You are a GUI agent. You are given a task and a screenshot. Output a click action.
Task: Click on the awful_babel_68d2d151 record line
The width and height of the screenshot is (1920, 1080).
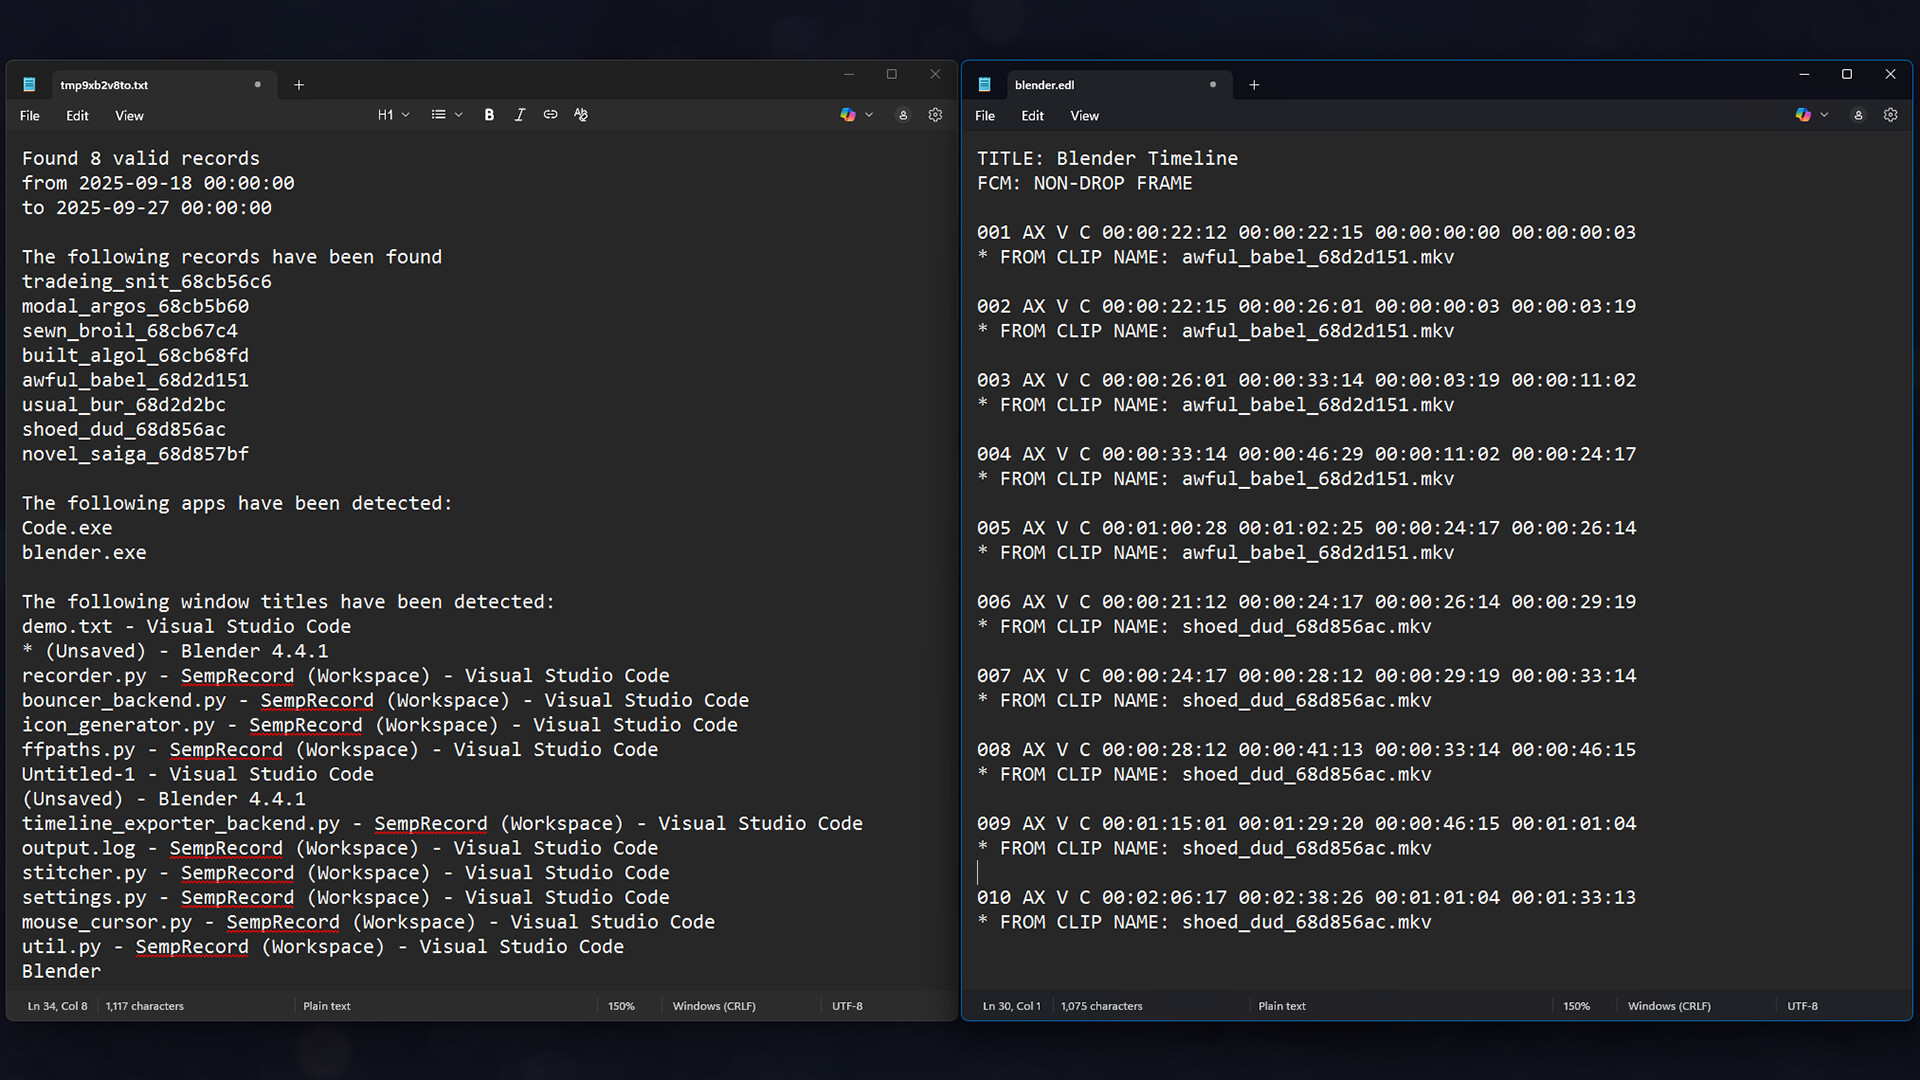135,380
